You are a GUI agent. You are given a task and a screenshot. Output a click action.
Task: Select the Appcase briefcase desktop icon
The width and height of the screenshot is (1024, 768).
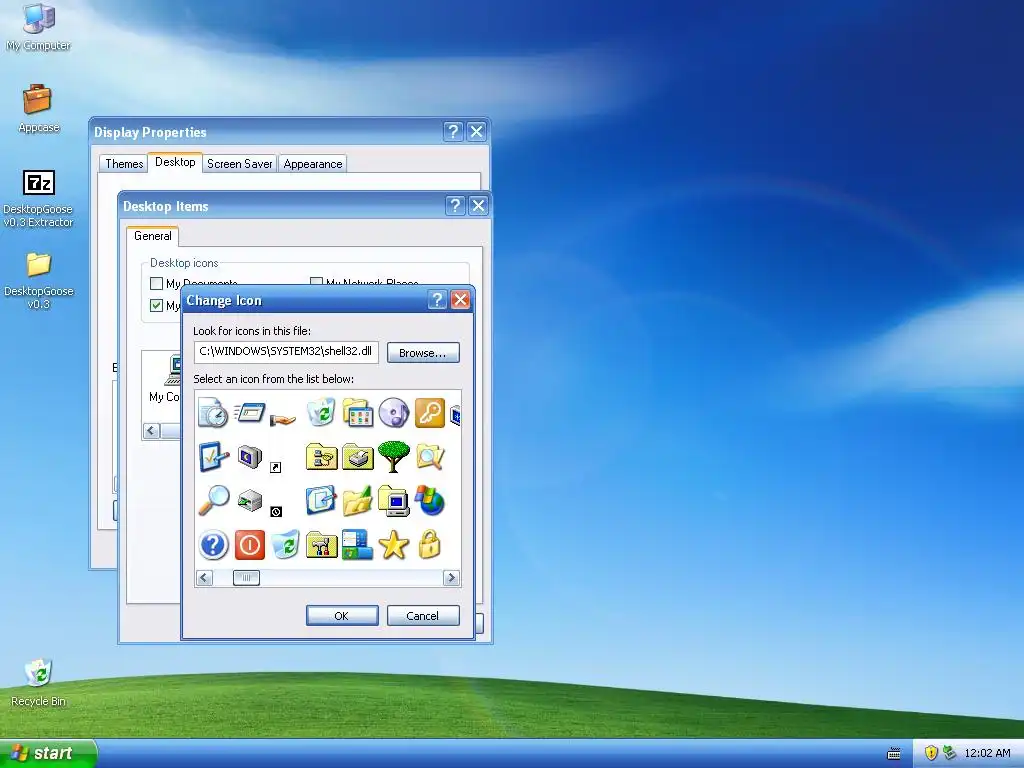[39, 108]
